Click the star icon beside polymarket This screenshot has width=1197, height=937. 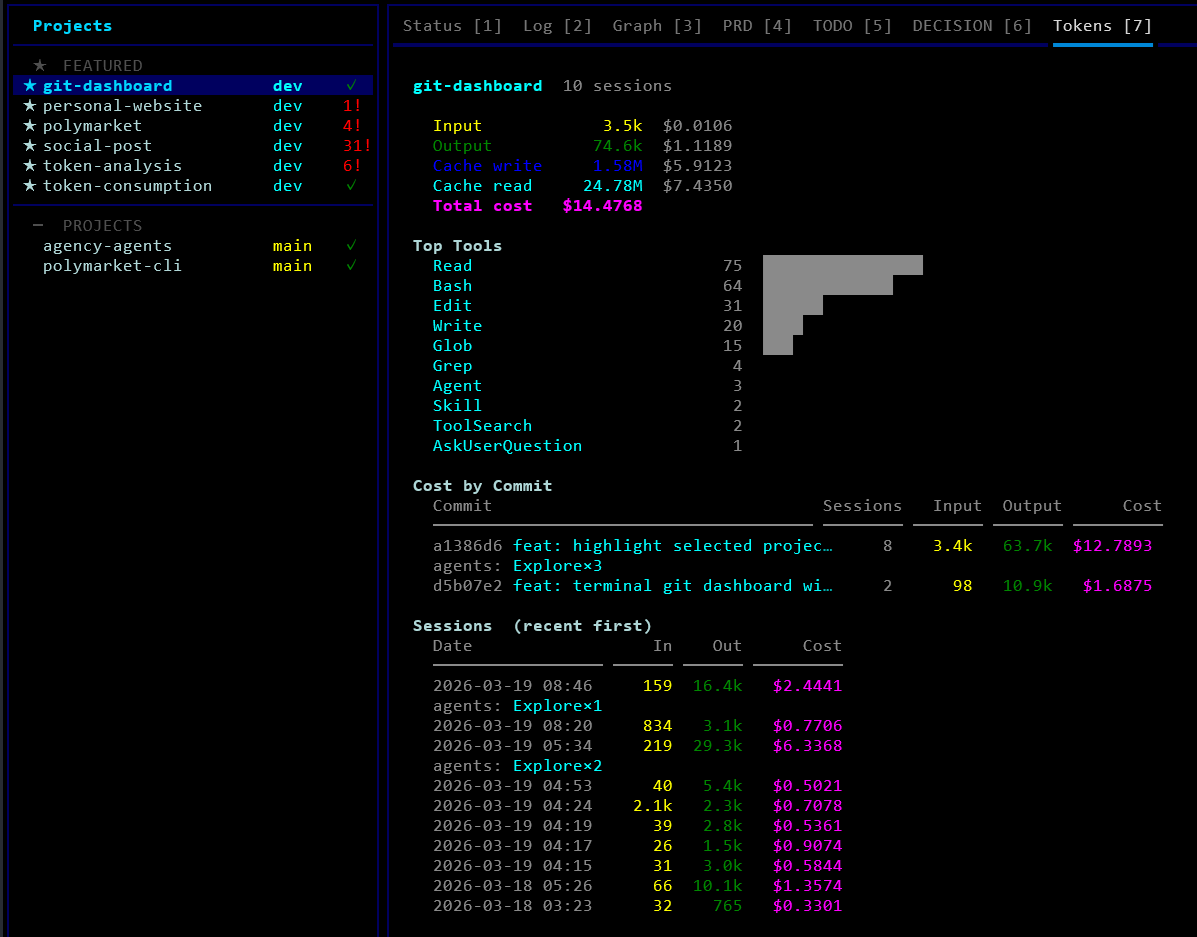[x=30, y=126]
